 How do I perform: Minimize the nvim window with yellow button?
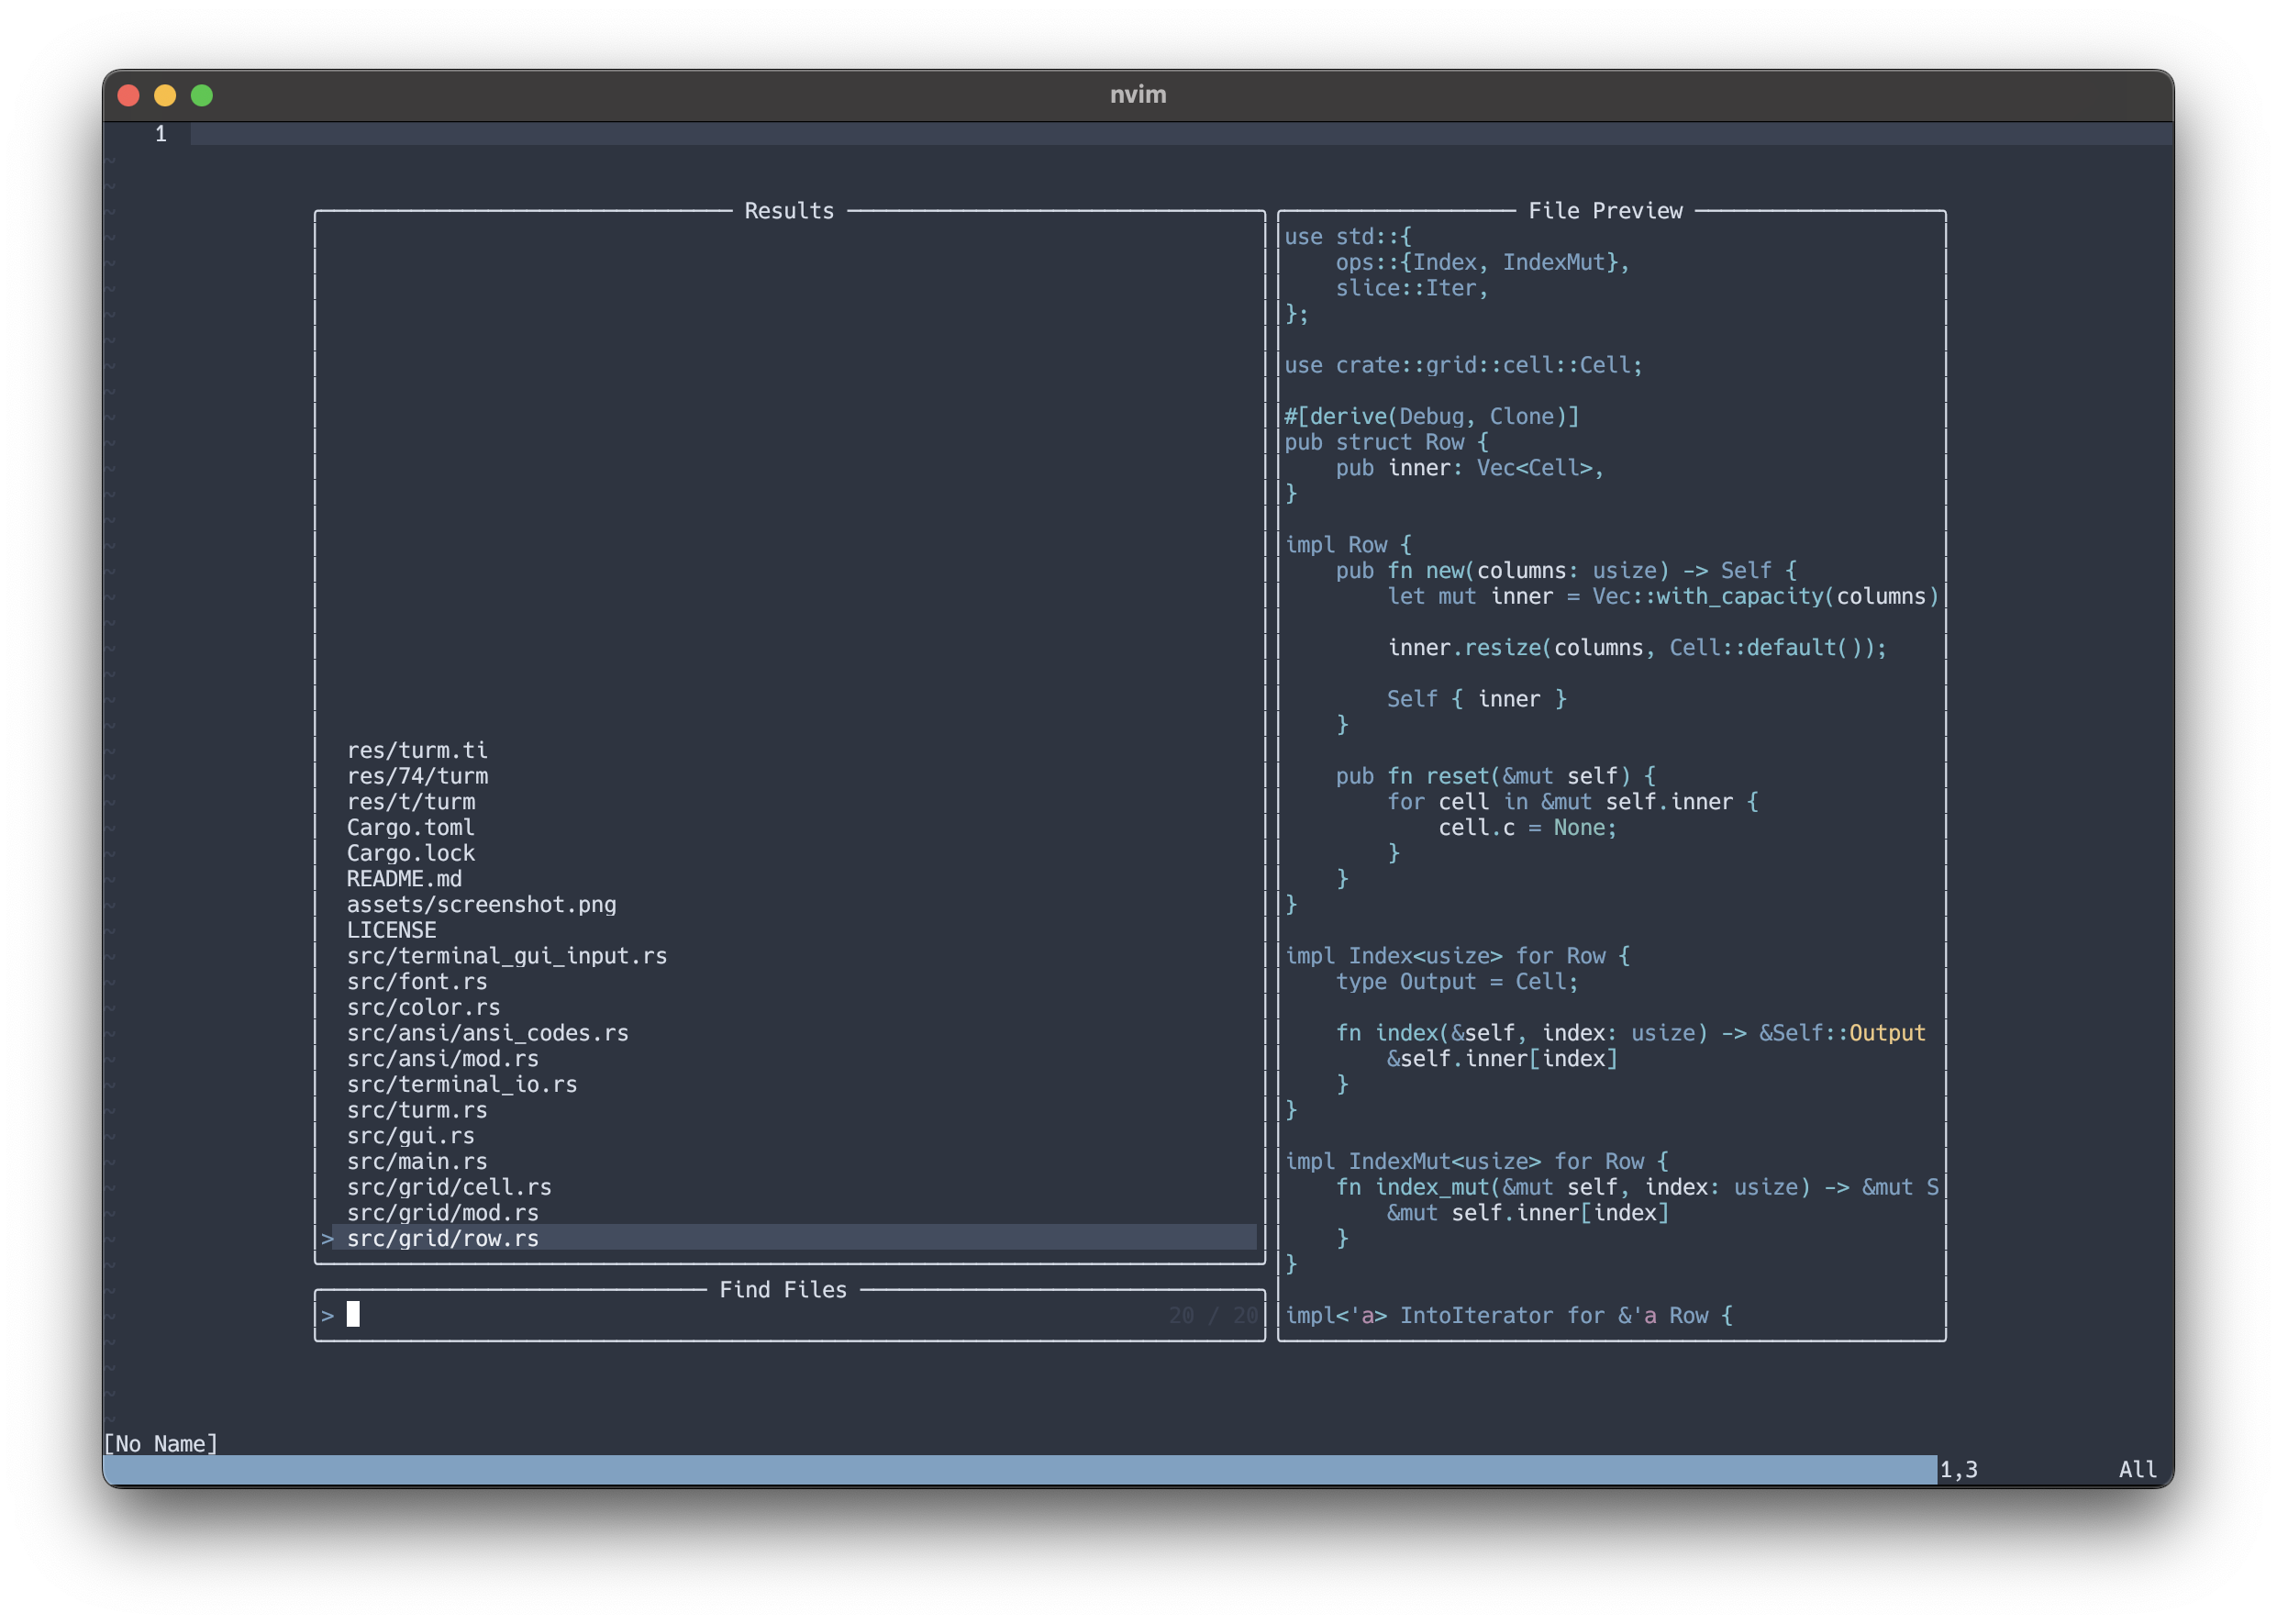coord(165,95)
